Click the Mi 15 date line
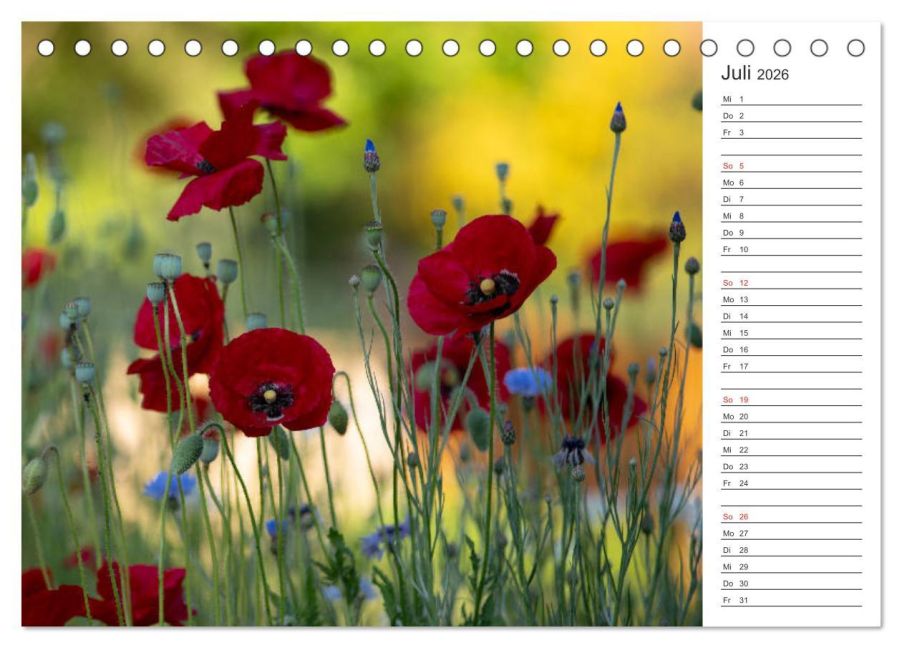The width and height of the screenshot is (902, 648). tap(792, 333)
